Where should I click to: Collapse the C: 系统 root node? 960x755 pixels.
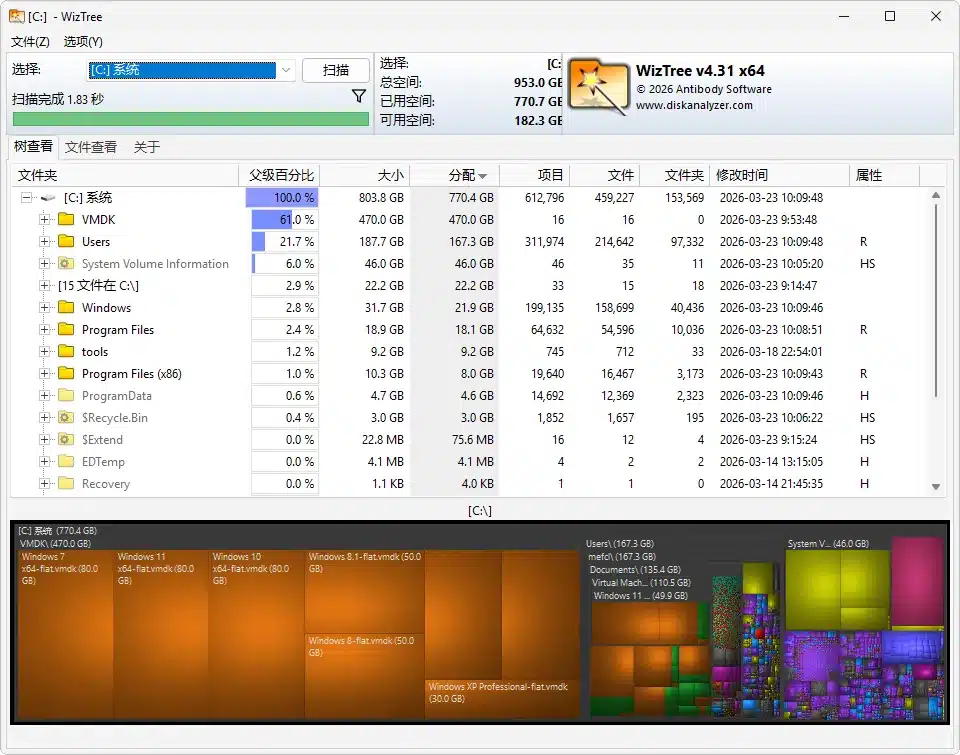coord(26,198)
